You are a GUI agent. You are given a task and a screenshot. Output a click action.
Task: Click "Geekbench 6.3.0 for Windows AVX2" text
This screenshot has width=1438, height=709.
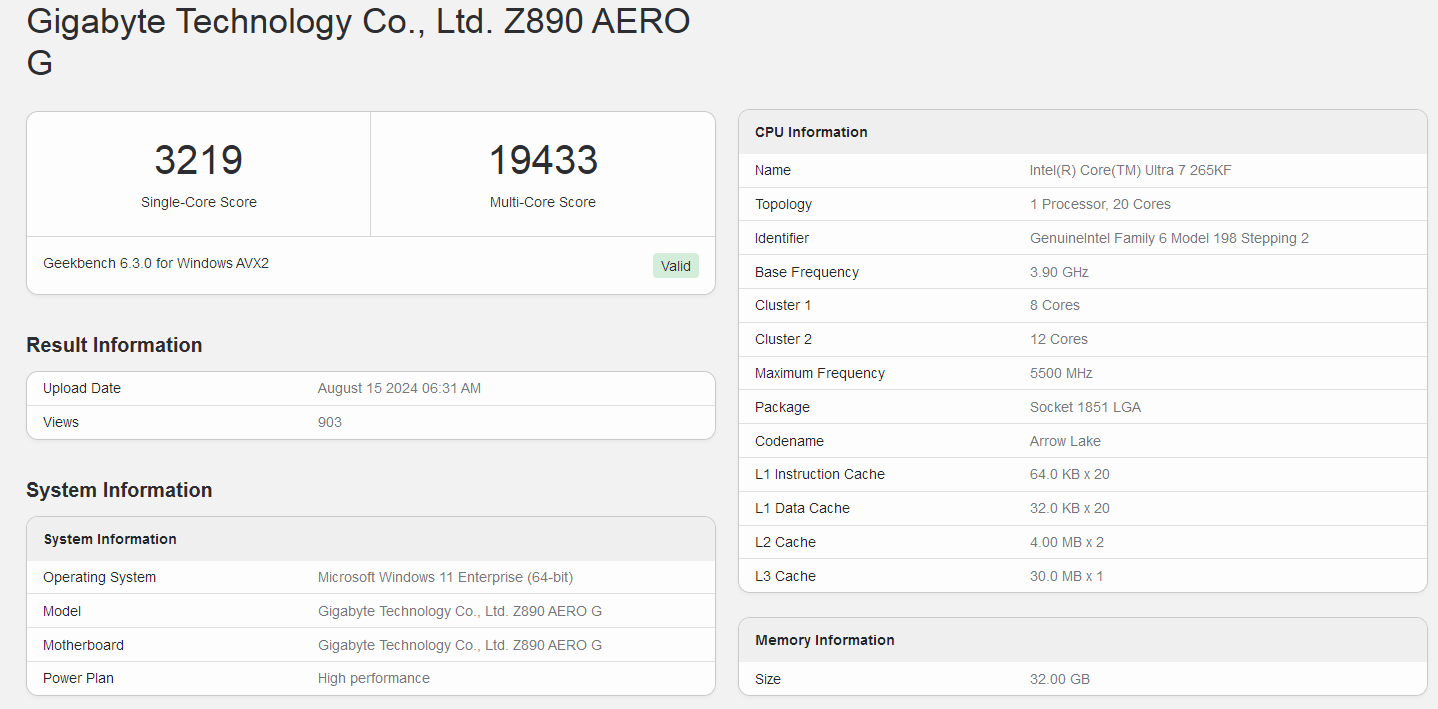tap(156, 264)
